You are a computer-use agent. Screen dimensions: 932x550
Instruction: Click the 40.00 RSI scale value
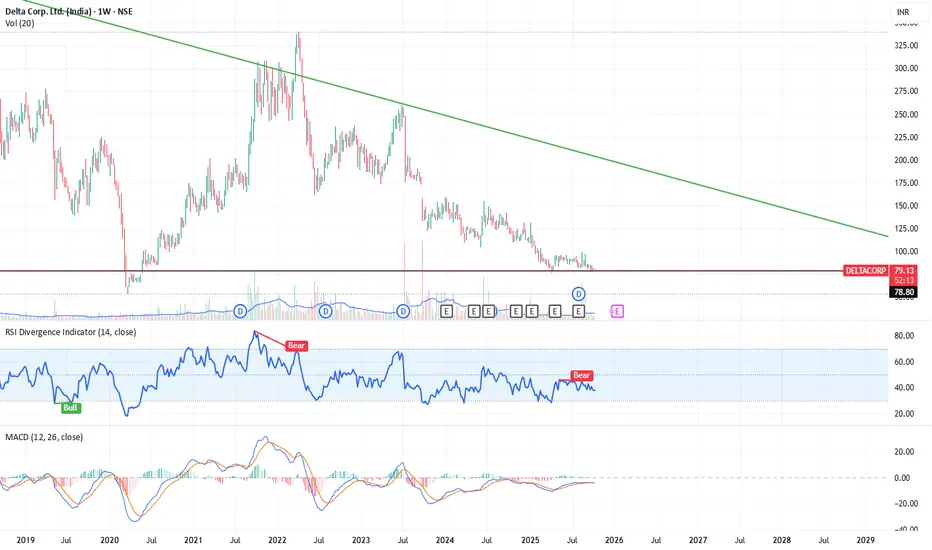[x=904, y=388]
